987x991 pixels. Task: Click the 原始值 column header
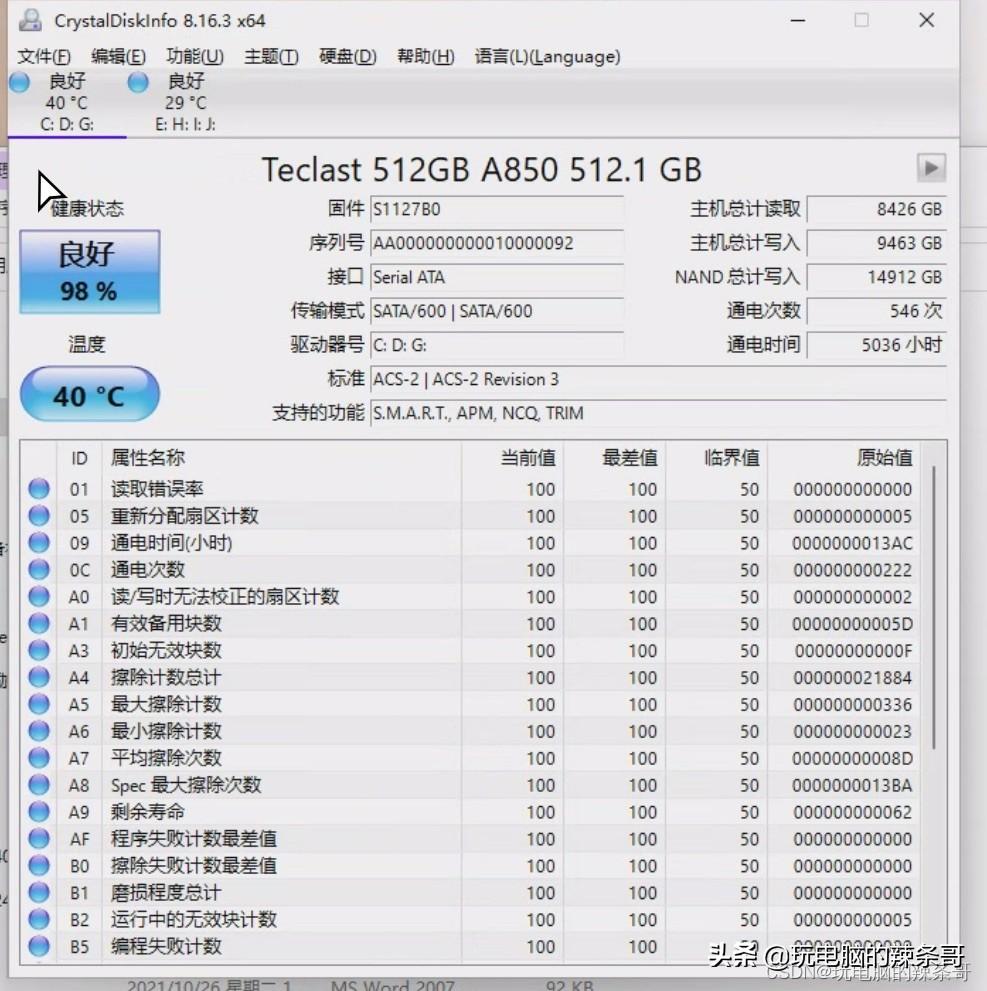point(844,458)
